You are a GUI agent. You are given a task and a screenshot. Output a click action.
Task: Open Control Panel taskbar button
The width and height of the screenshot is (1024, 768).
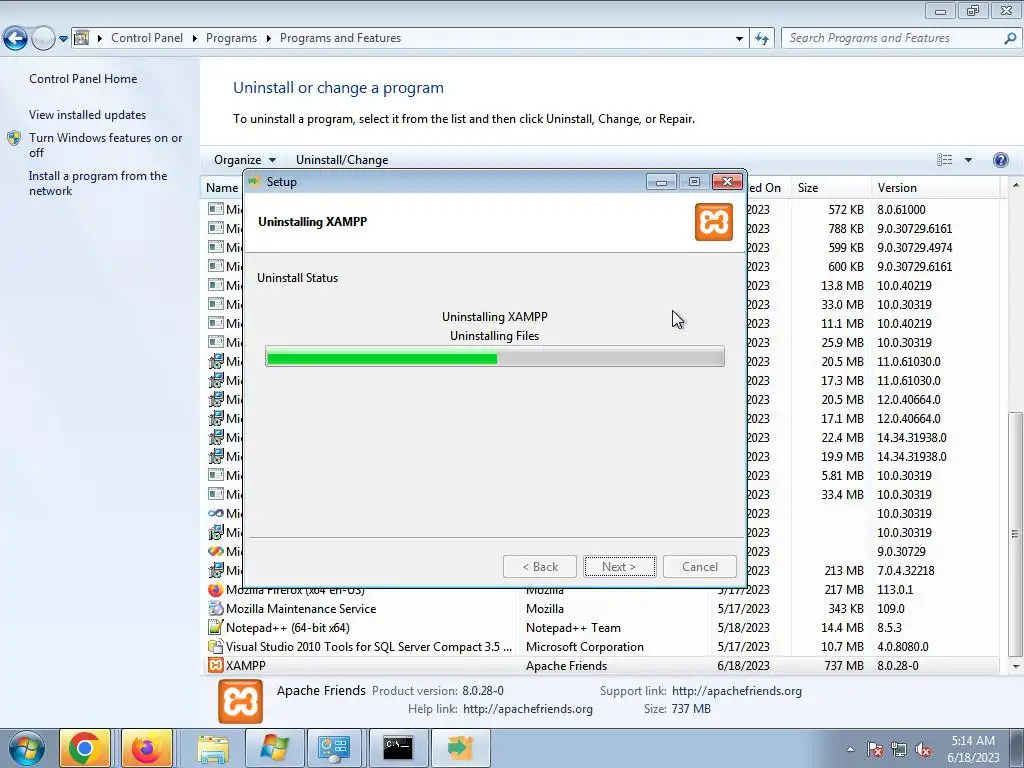coord(334,748)
